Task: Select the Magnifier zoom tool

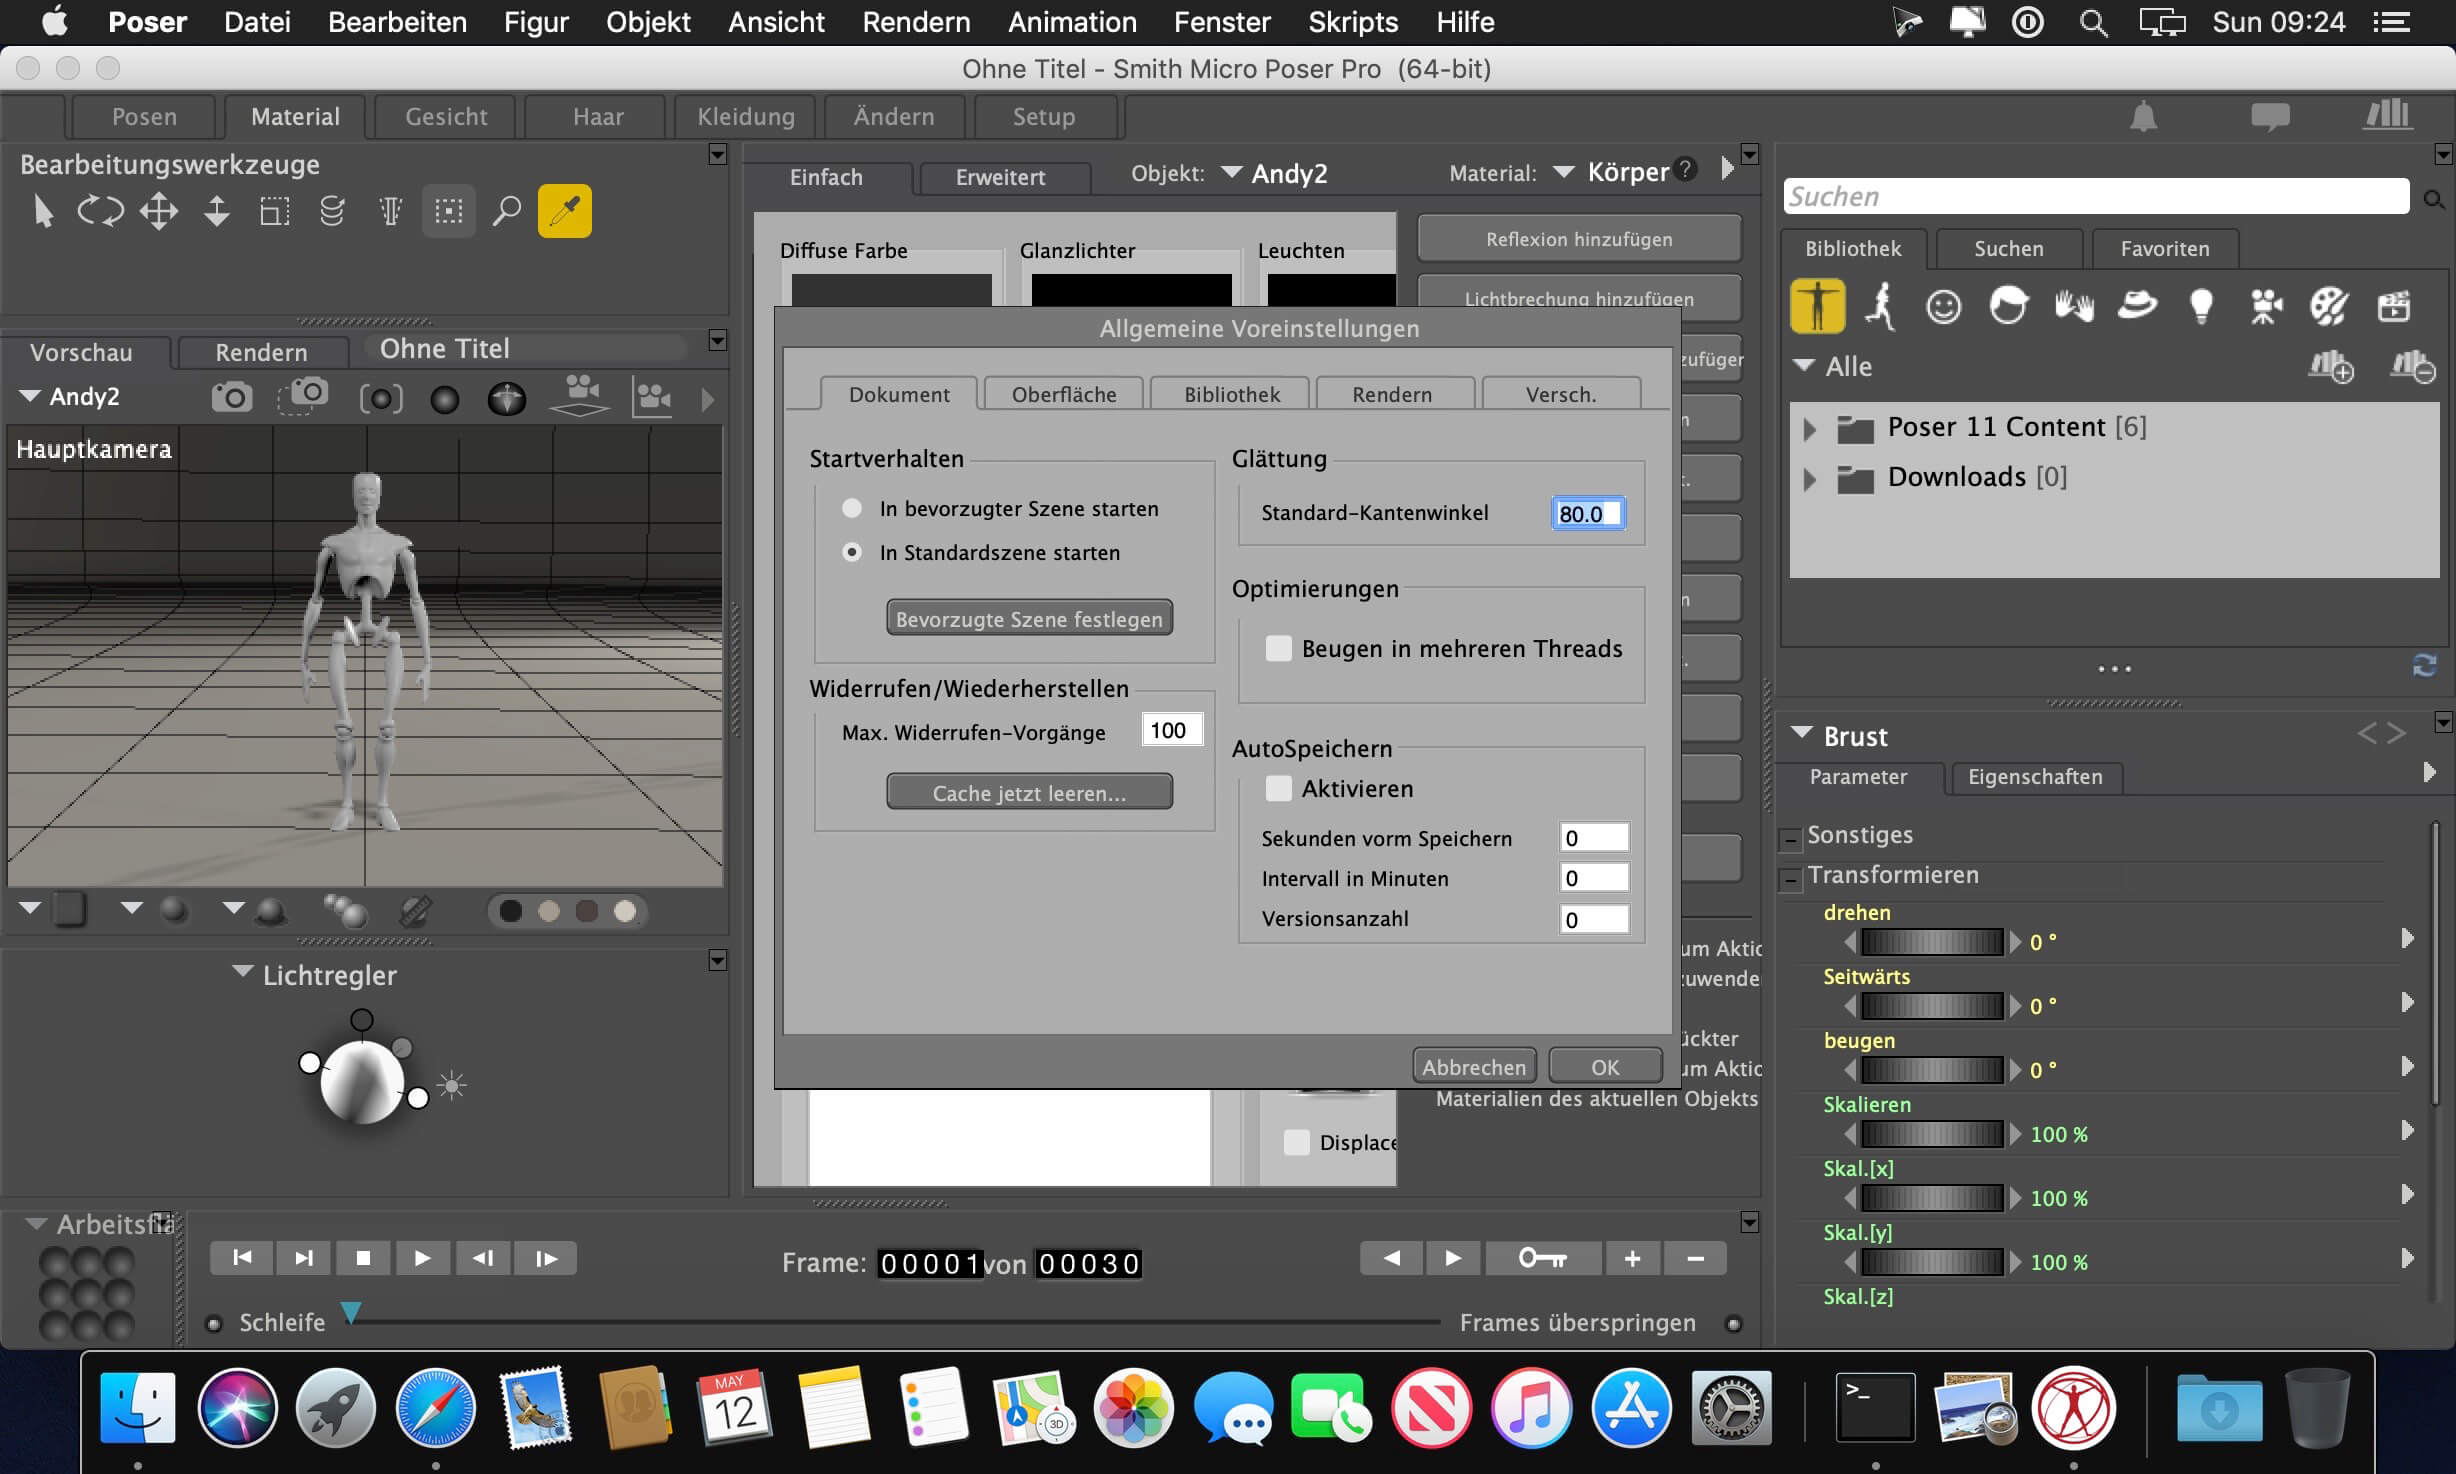Action: point(507,212)
